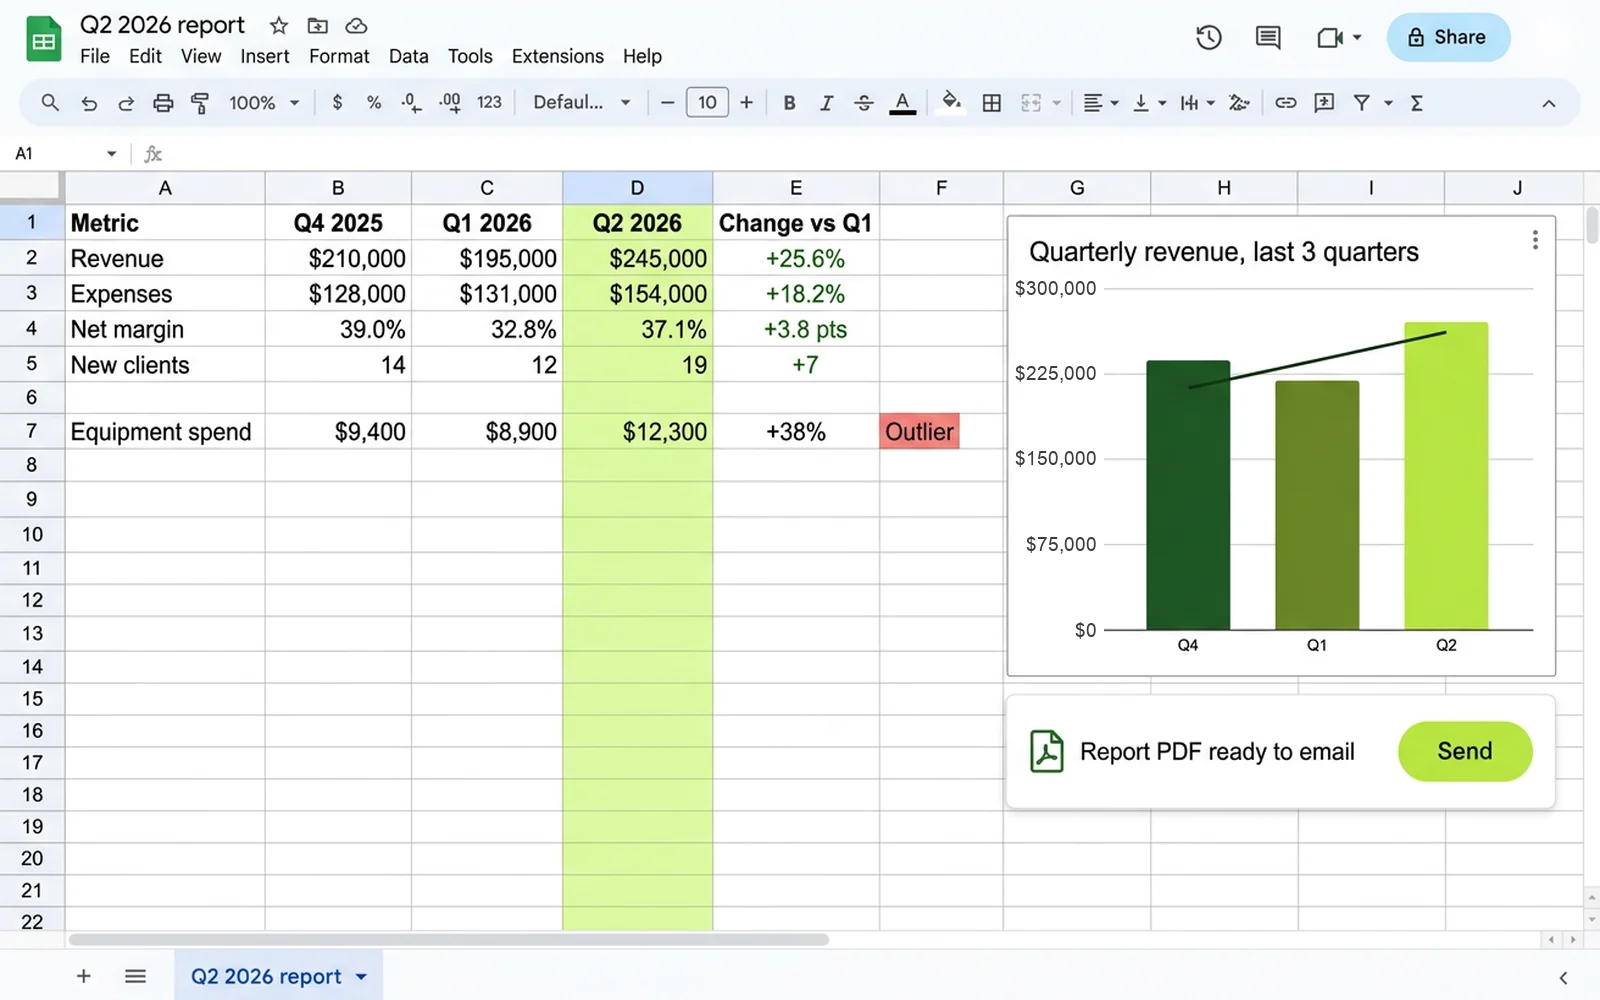Click the move to folder icon
The width and height of the screenshot is (1600, 1000).
pos(317,26)
